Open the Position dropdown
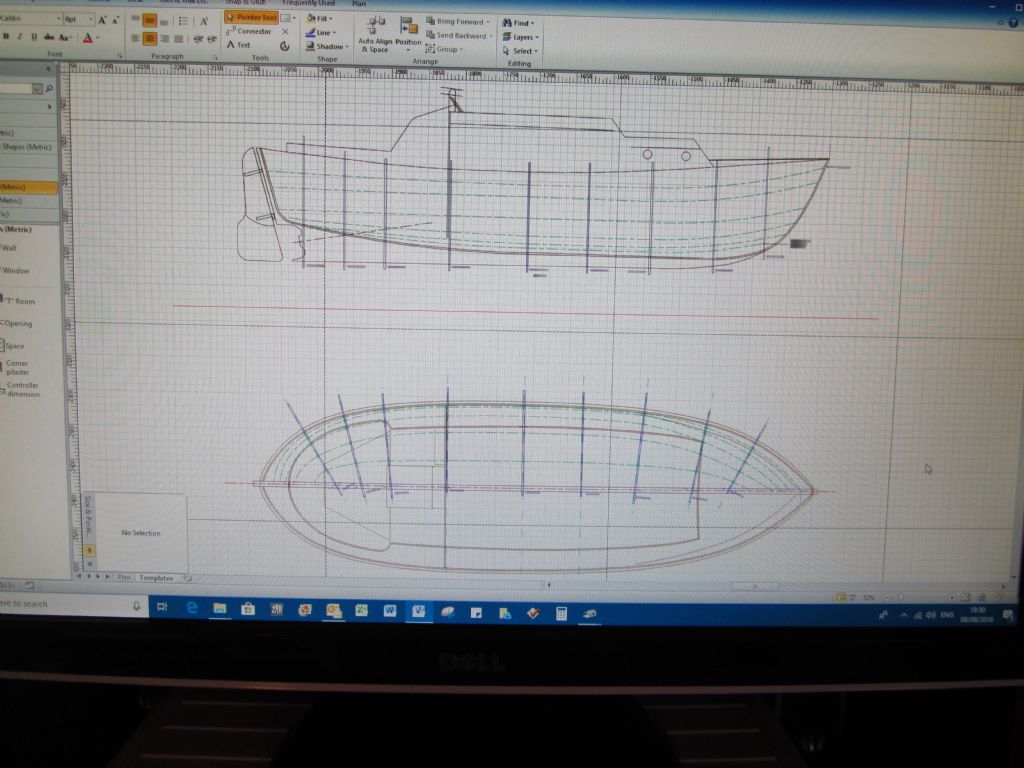This screenshot has height=768, width=1024. tap(408, 36)
